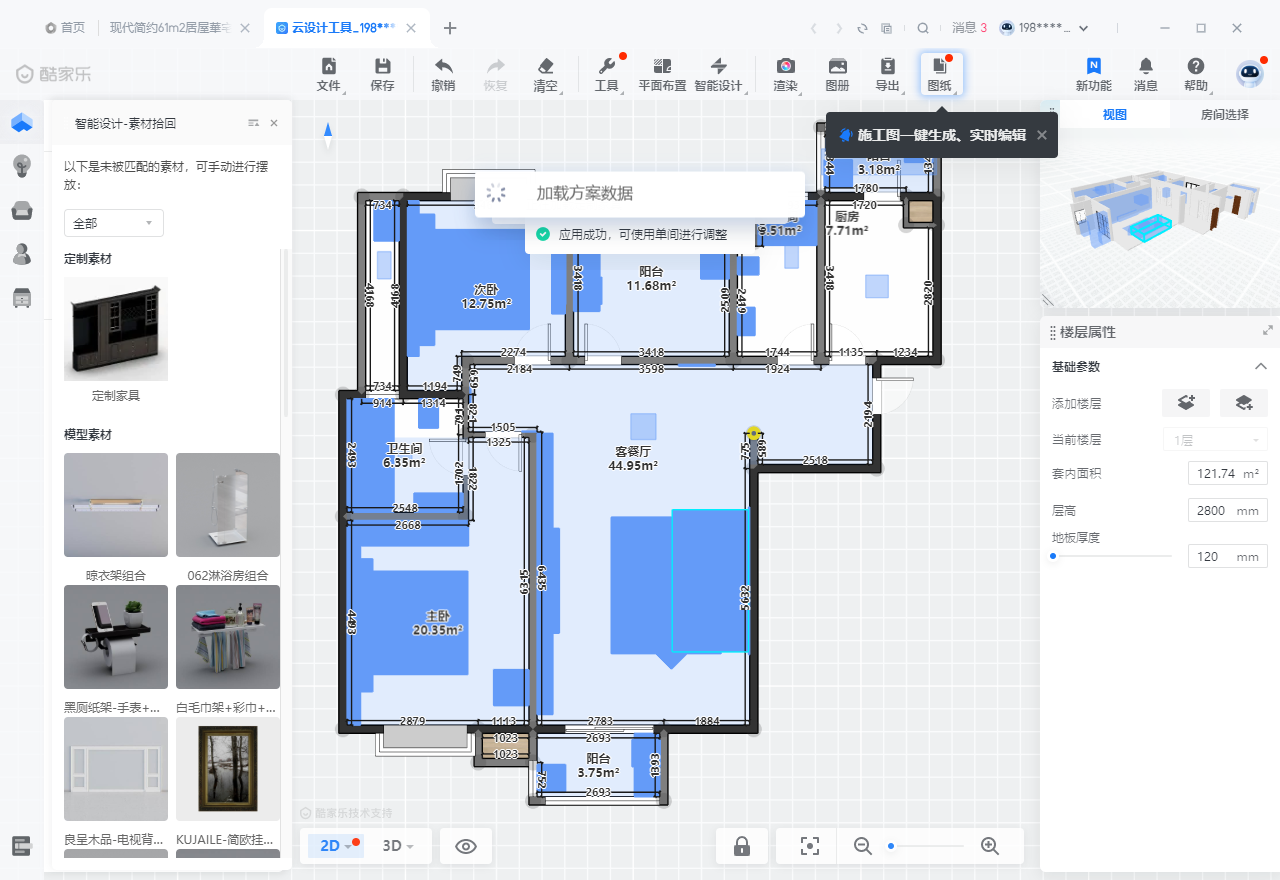Open the lightbulb inspiration sidebar icon
1280x880 pixels.
pyautogui.click(x=22, y=167)
